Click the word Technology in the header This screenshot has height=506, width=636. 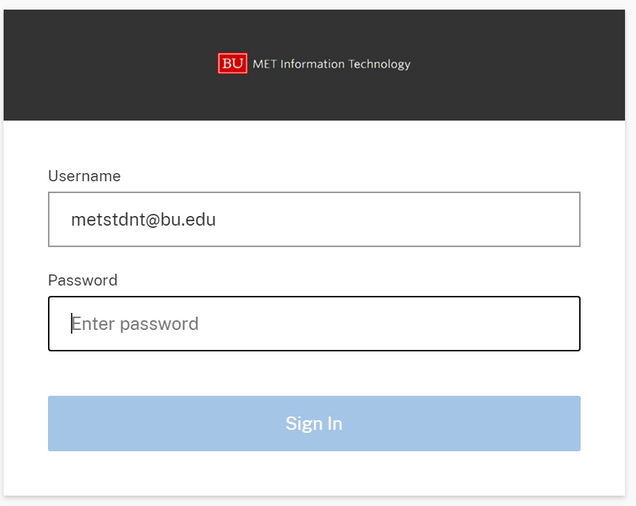tap(380, 64)
